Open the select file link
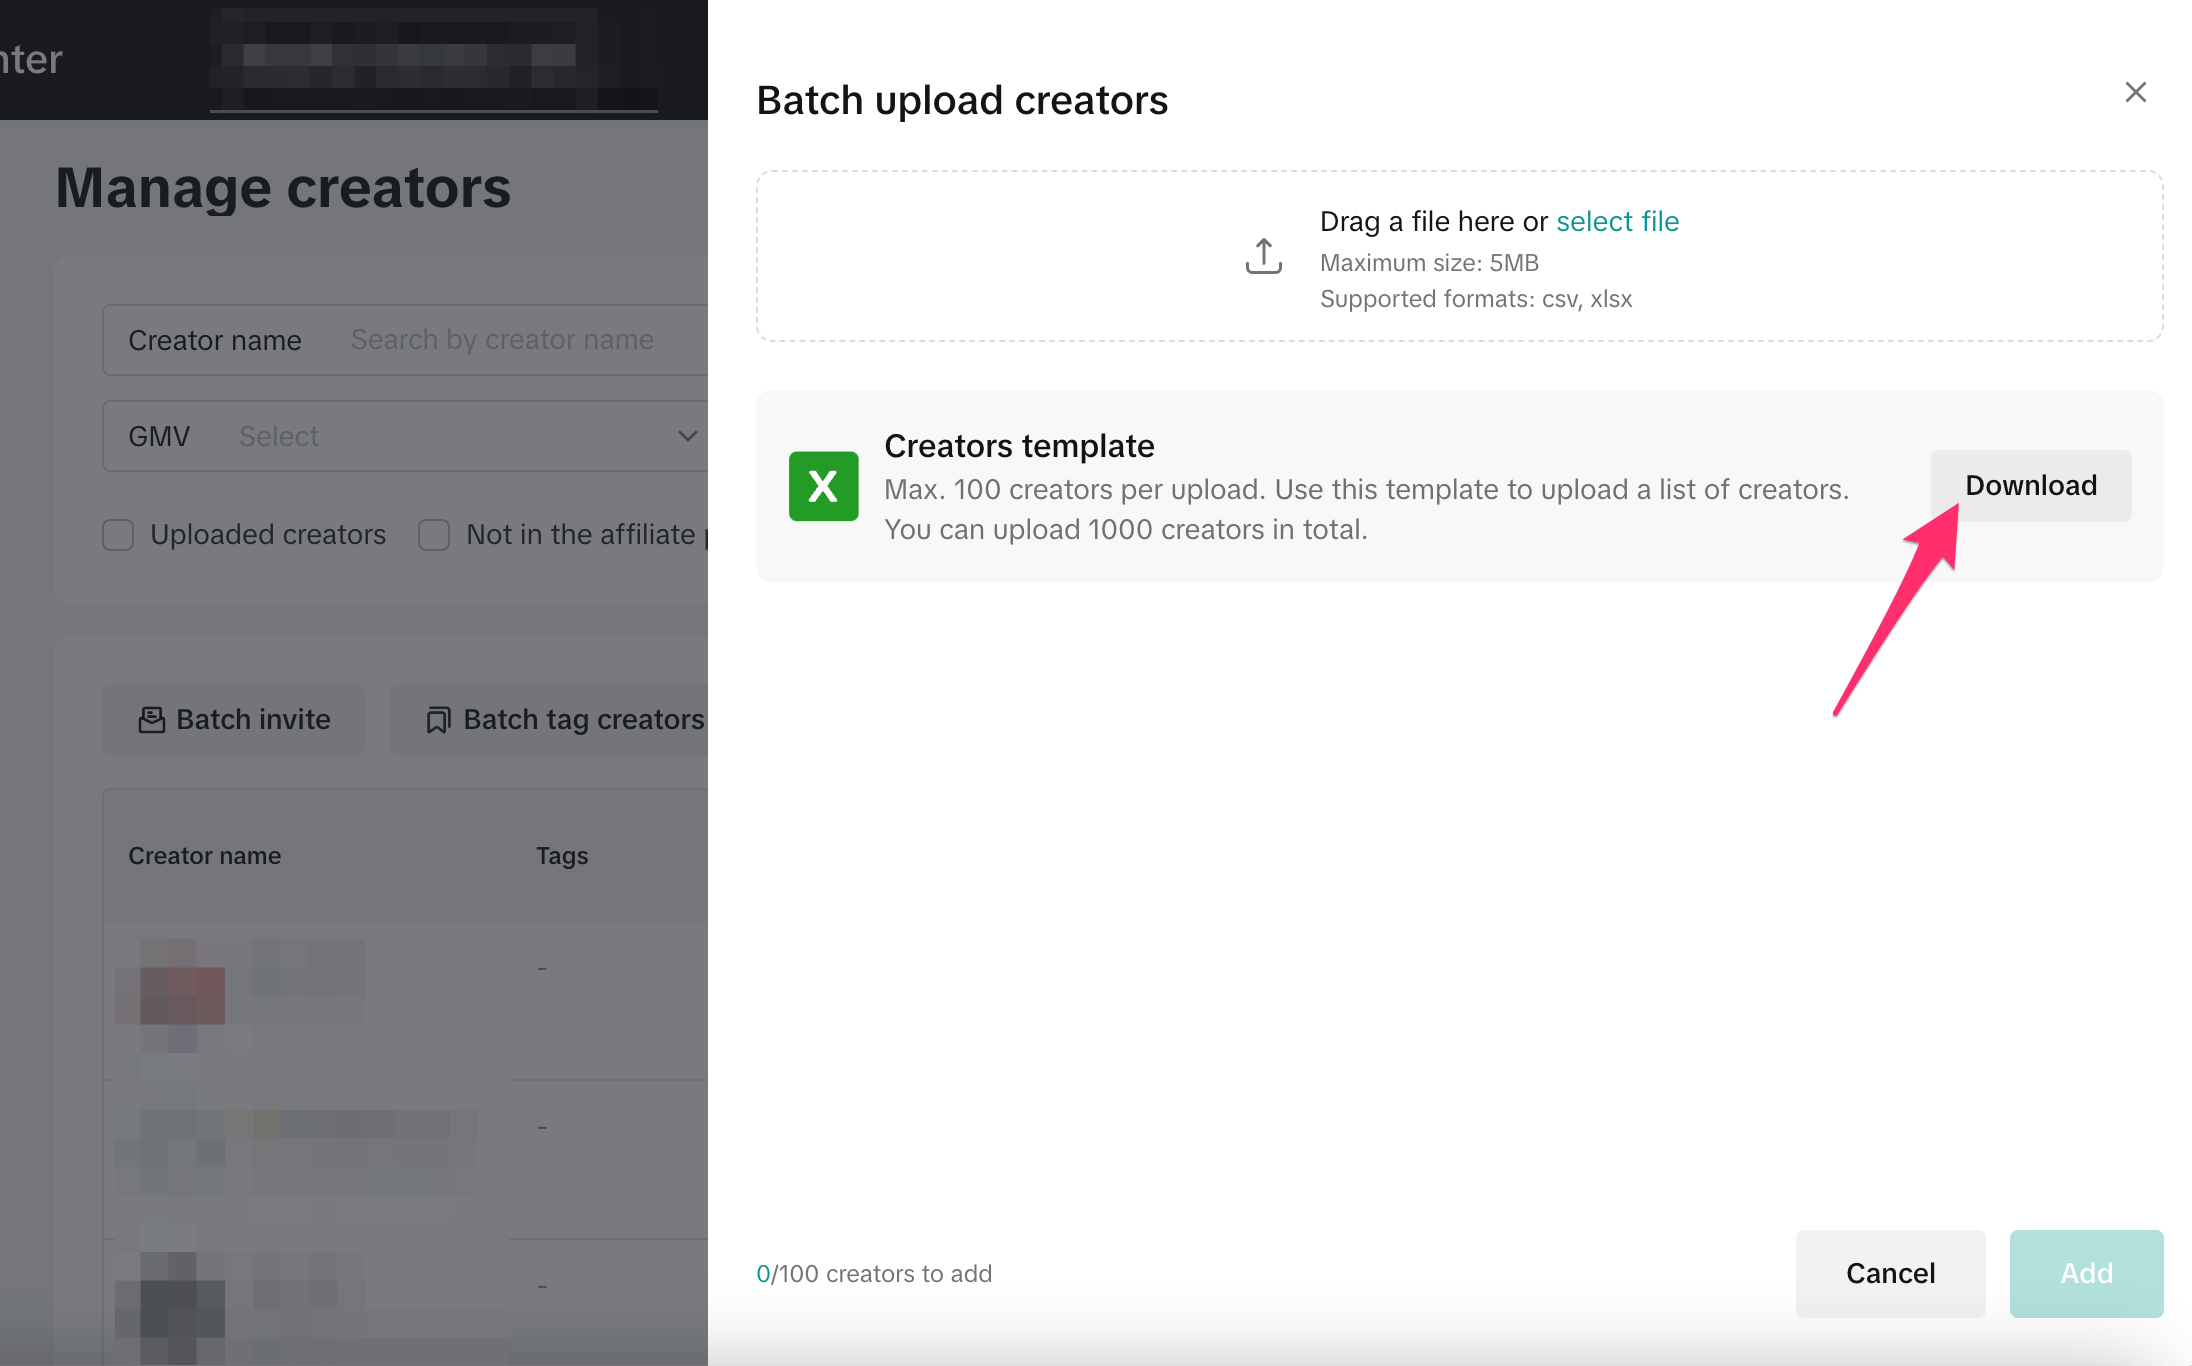This screenshot has width=2192, height=1366. (1617, 221)
